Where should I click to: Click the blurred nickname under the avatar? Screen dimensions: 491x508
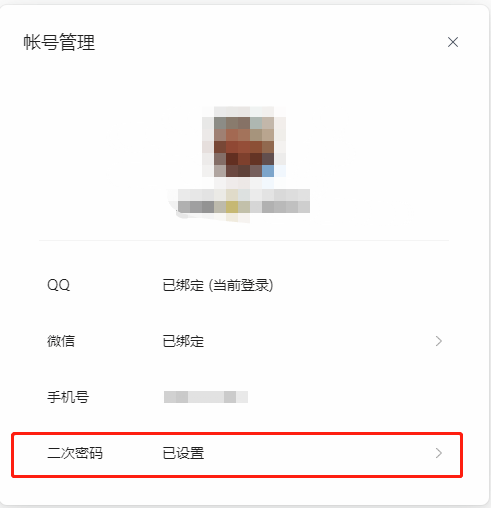point(244,201)
